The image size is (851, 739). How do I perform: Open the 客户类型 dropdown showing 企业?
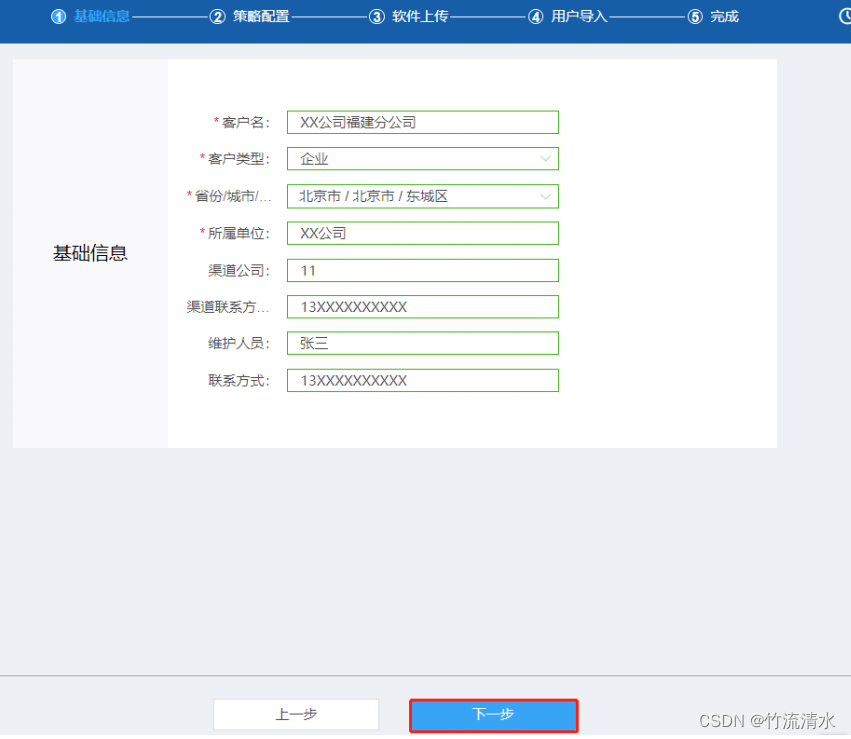point(423,158)
